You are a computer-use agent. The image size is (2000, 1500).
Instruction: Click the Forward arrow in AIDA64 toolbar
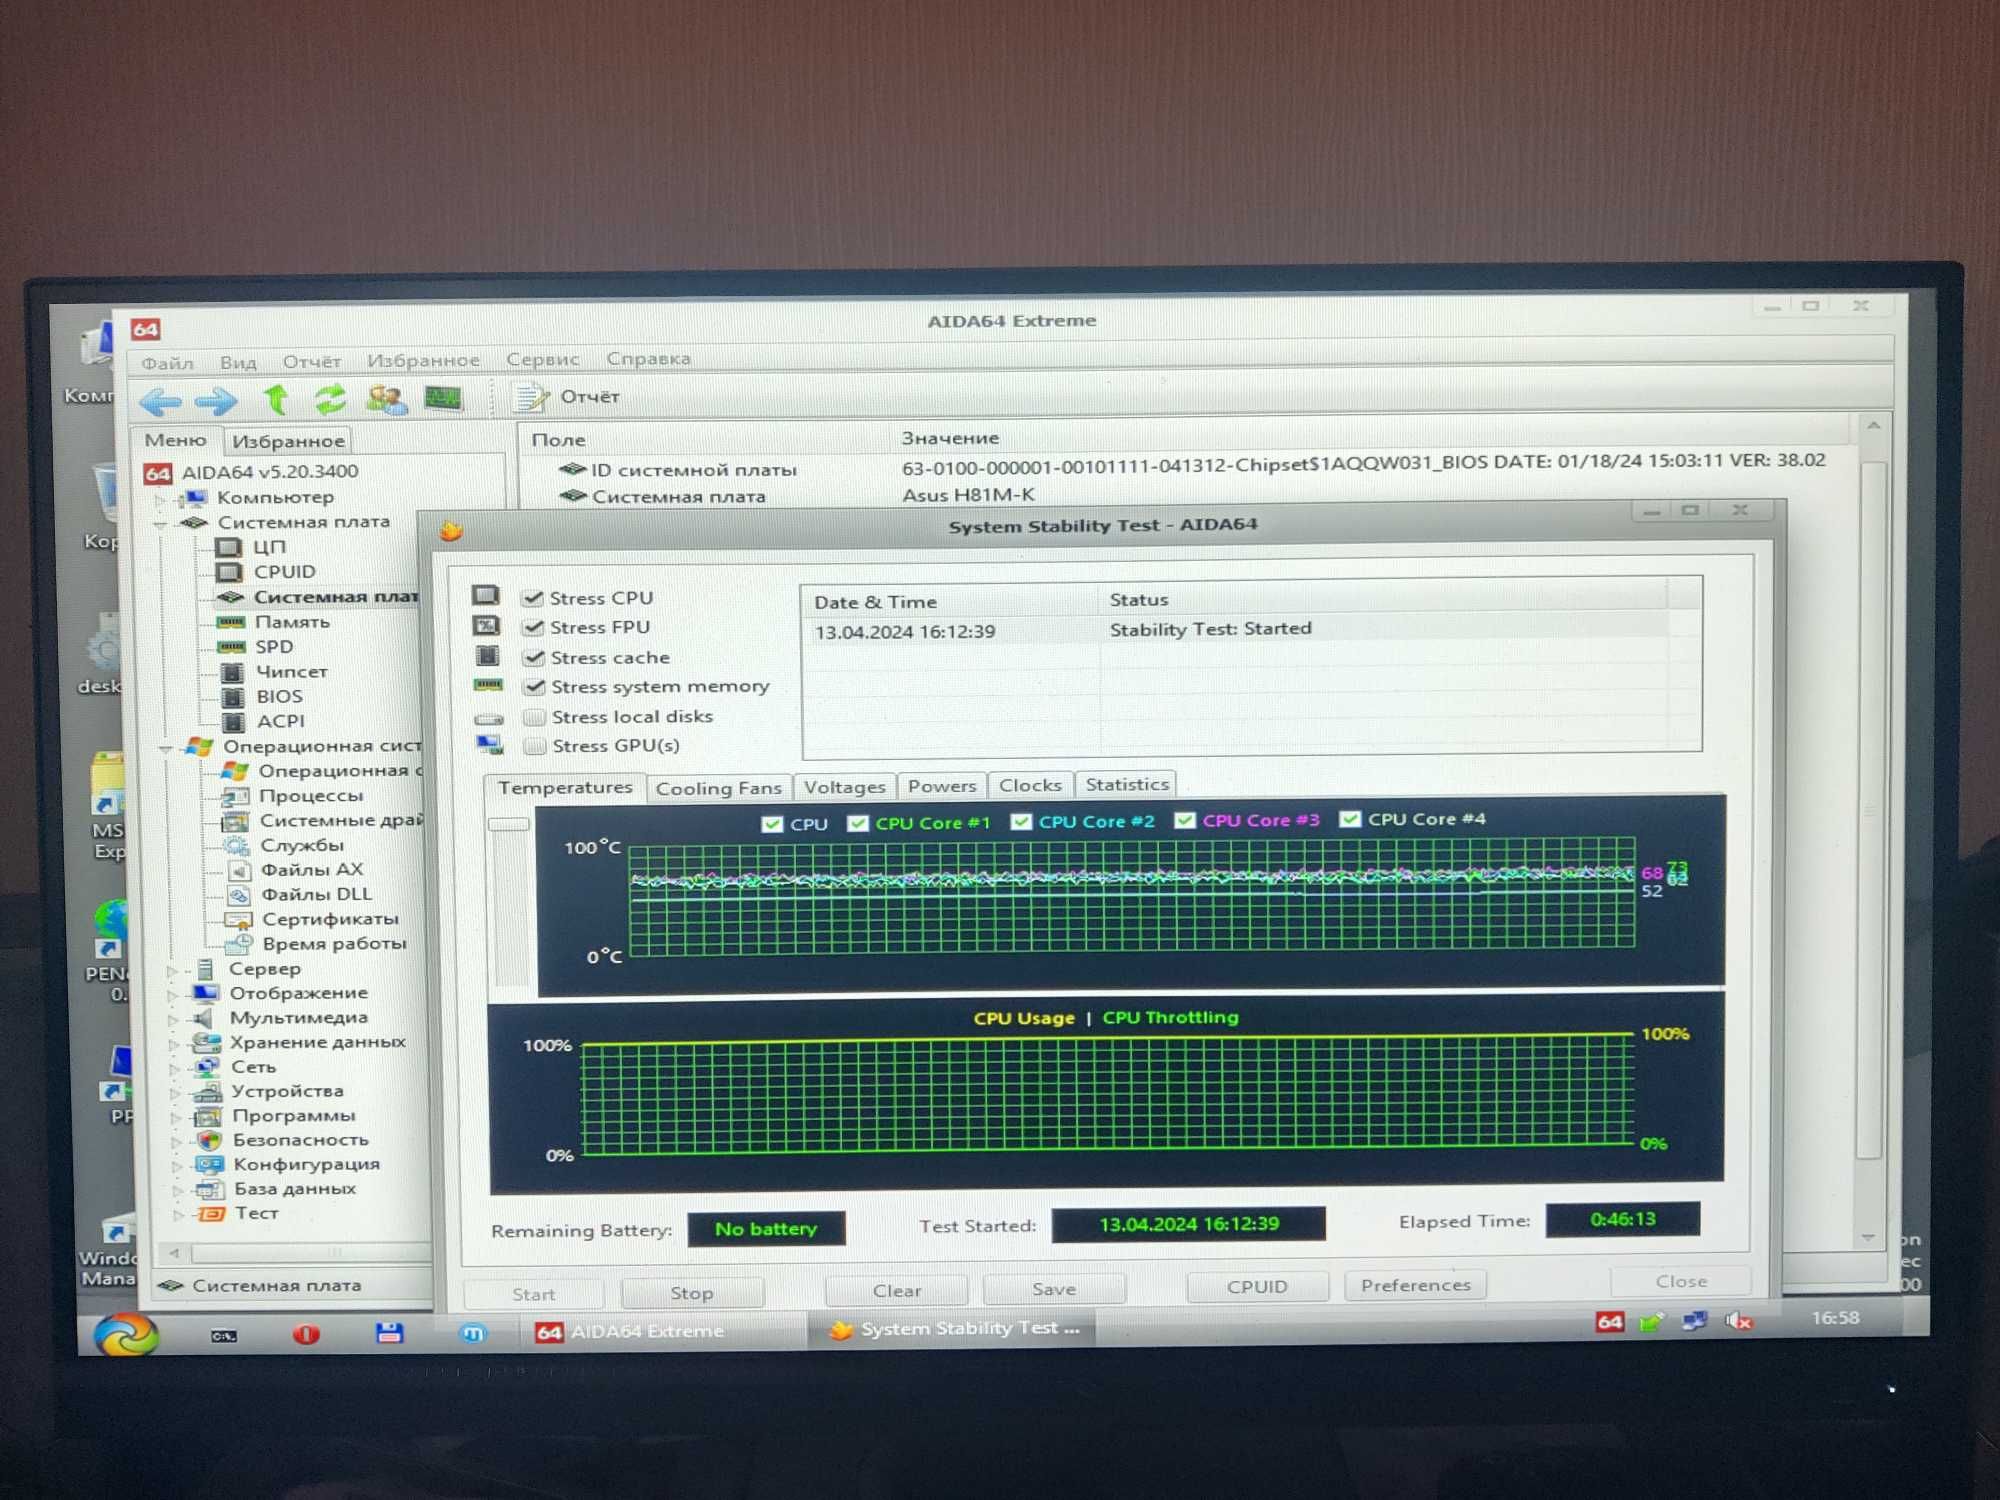coord(216,402)
